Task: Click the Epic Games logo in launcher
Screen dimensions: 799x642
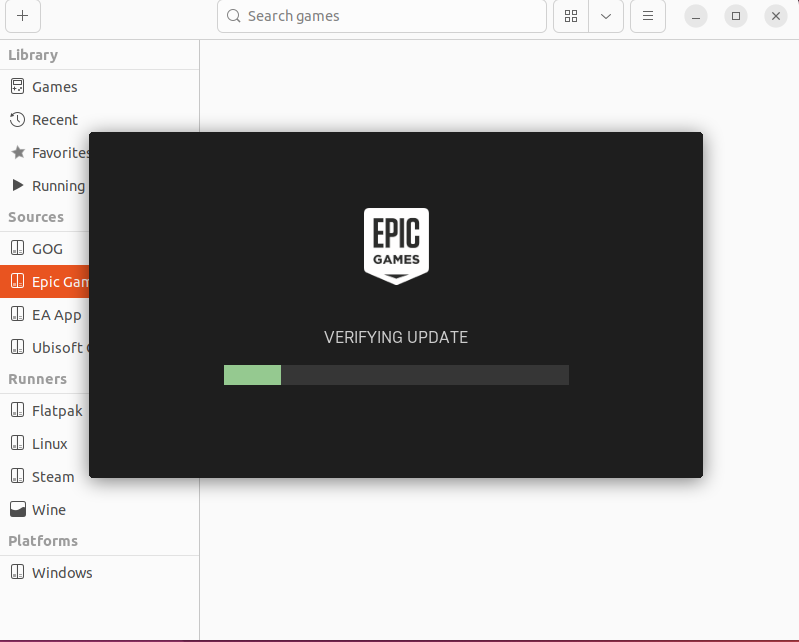Action: (396, 246)
